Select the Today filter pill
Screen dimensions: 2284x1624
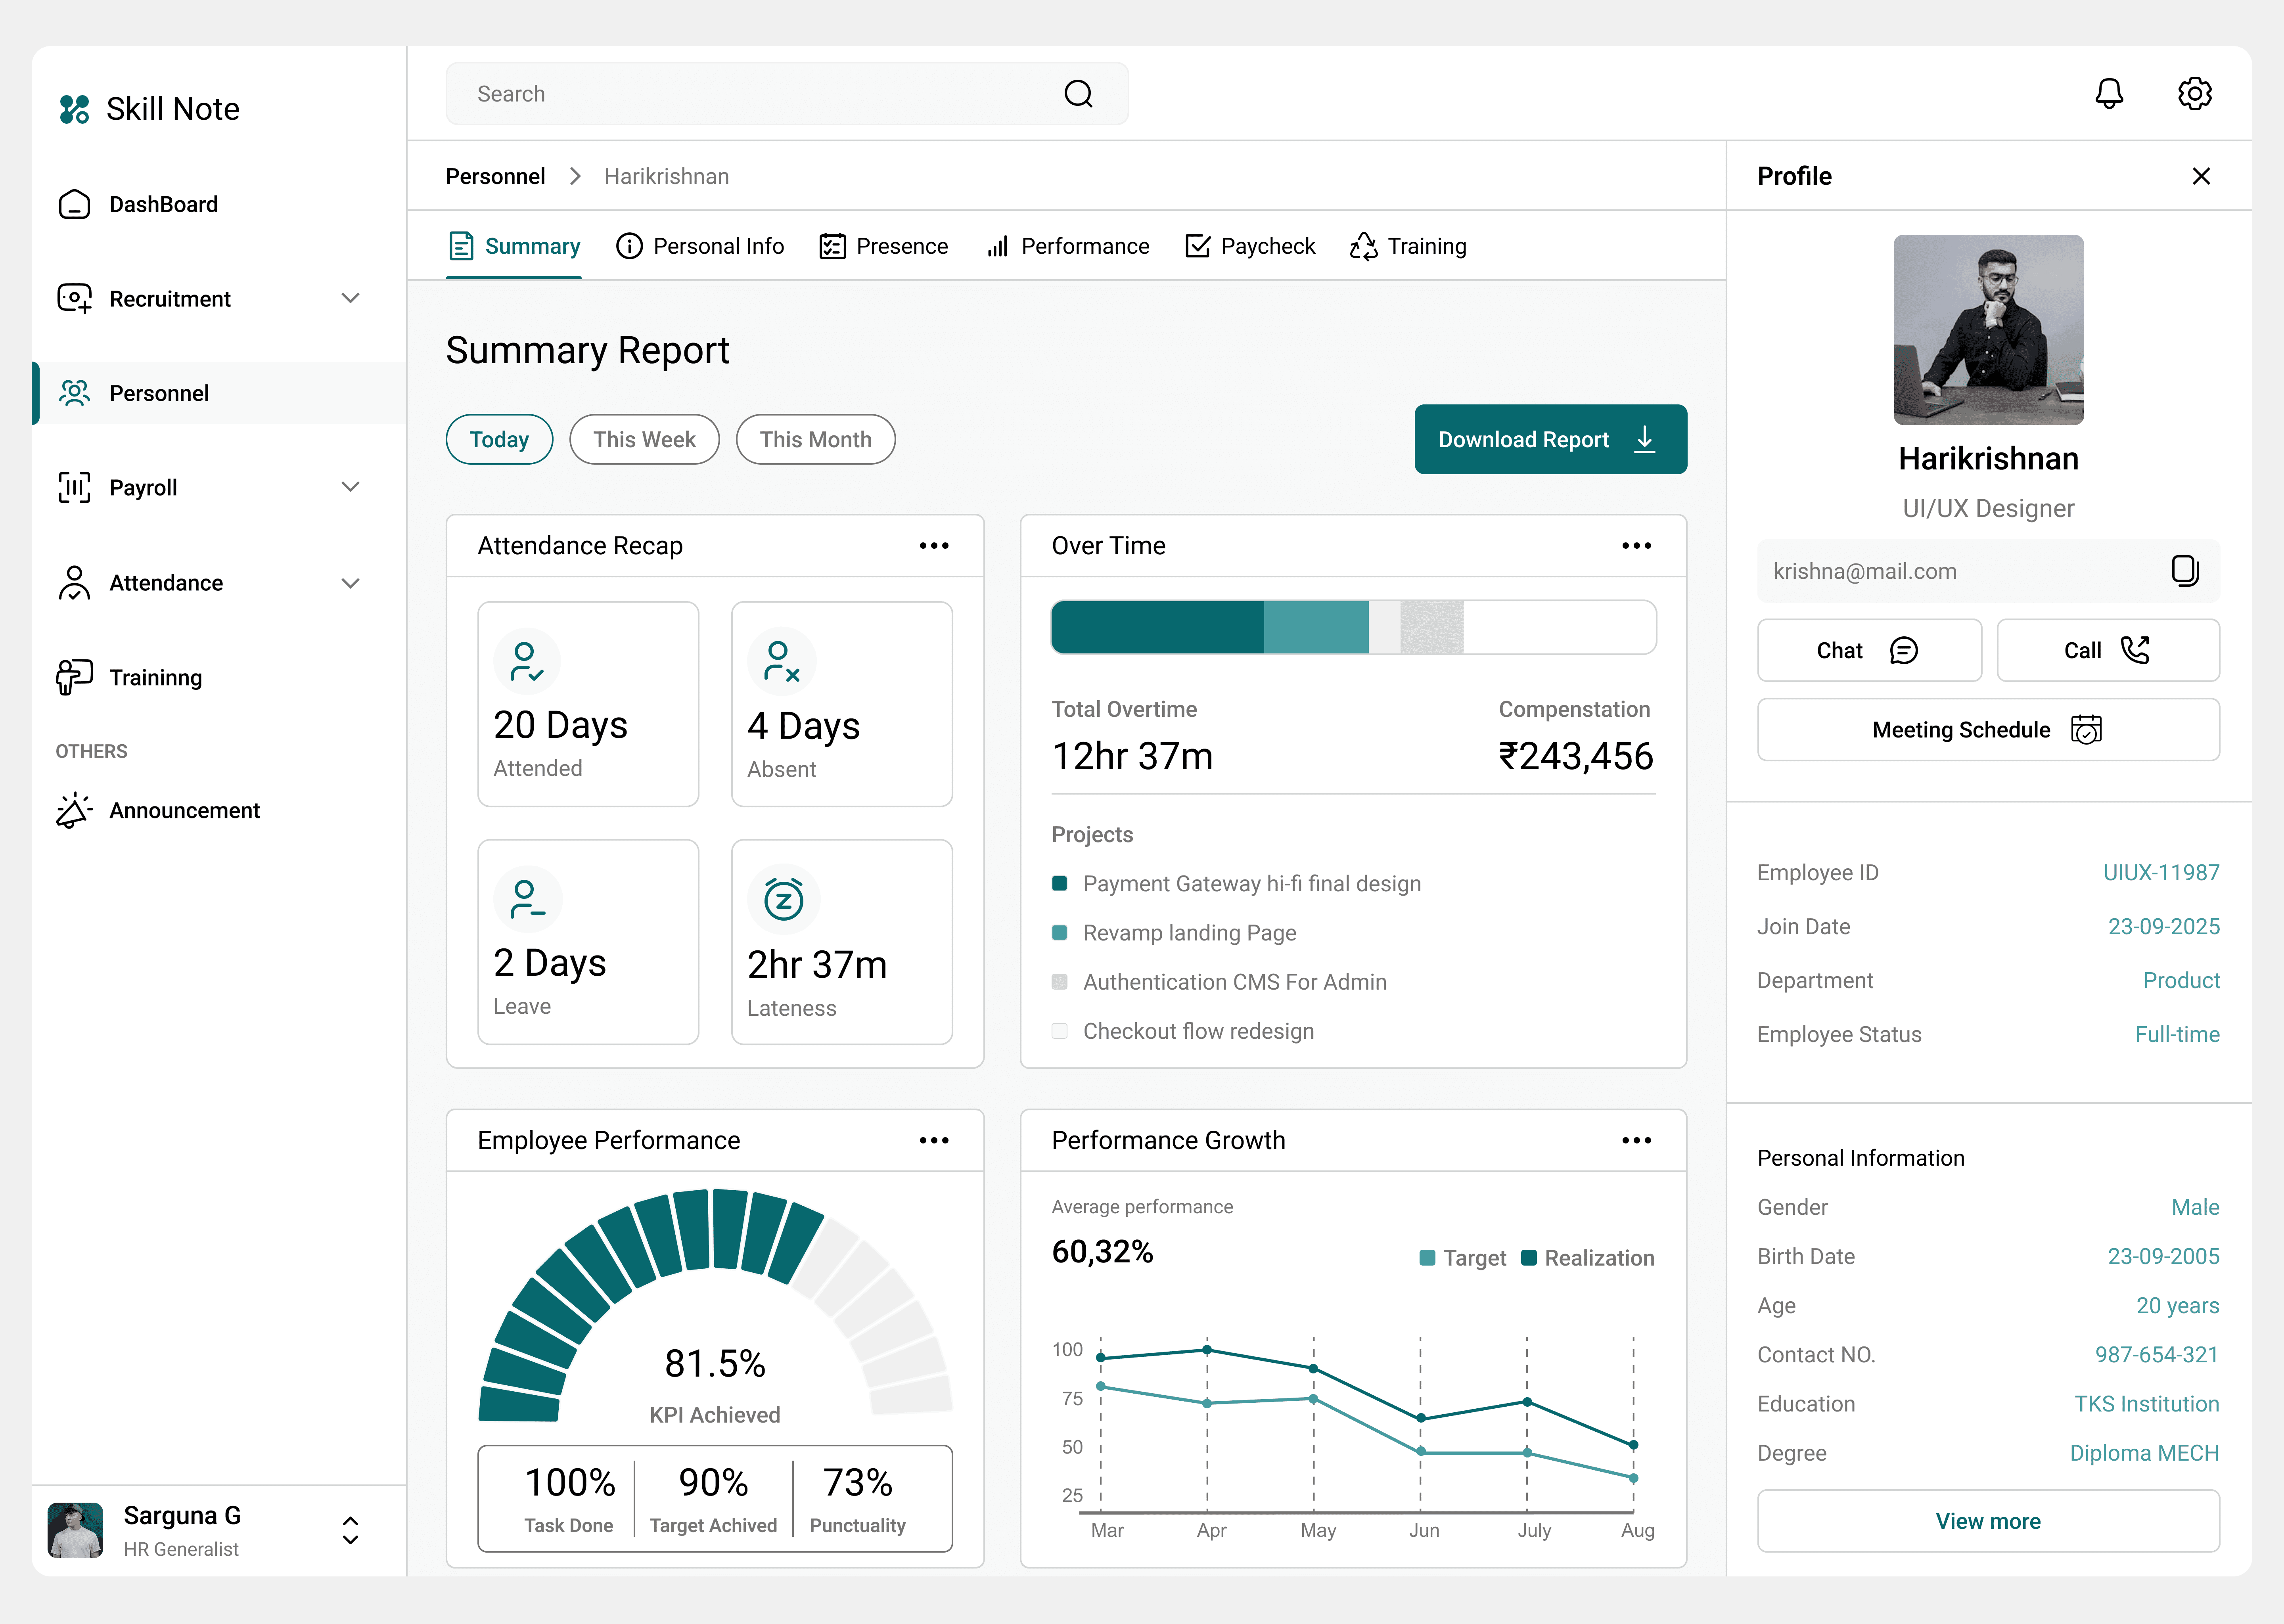coord(499,440)
